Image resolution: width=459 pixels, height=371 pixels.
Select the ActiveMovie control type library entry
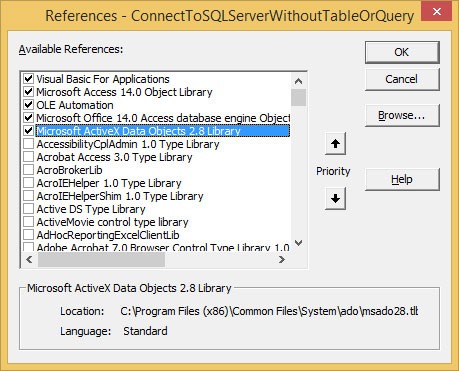tap(112, 222)
